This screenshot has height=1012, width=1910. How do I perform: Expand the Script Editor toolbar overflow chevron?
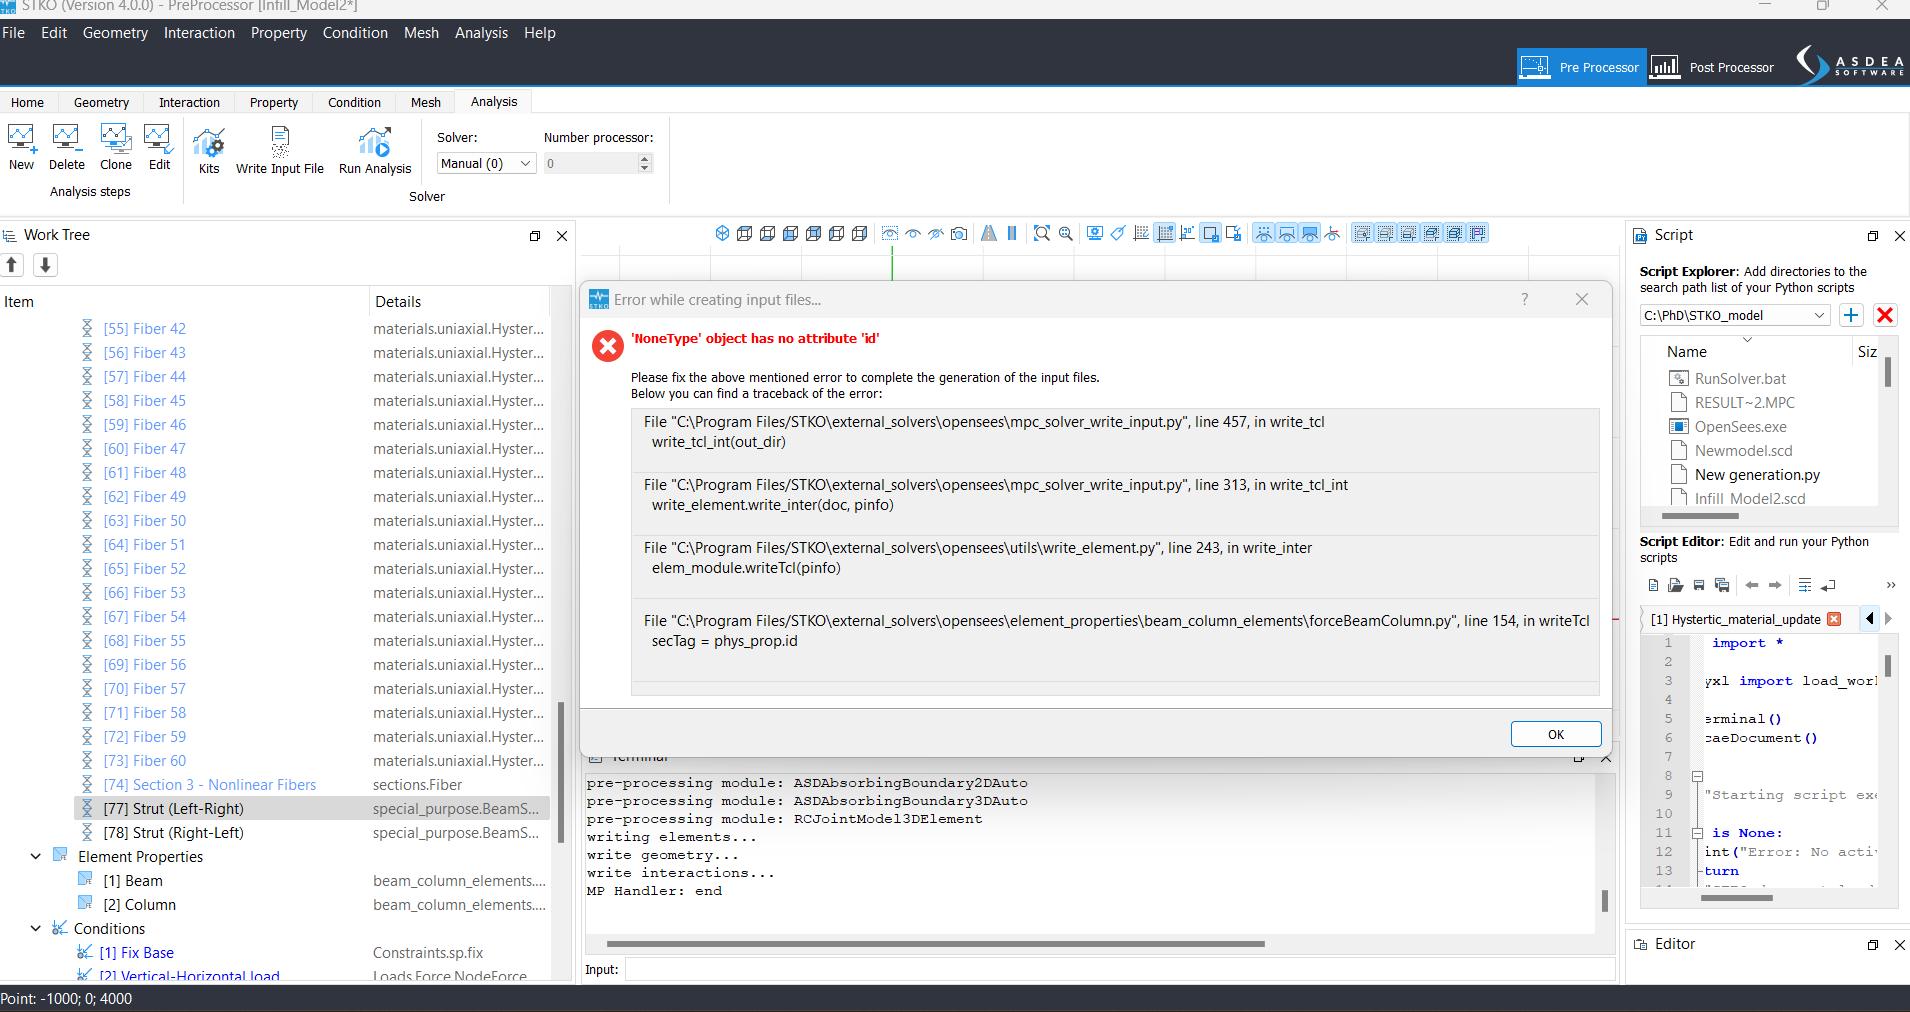click(x=1890, y=585)
